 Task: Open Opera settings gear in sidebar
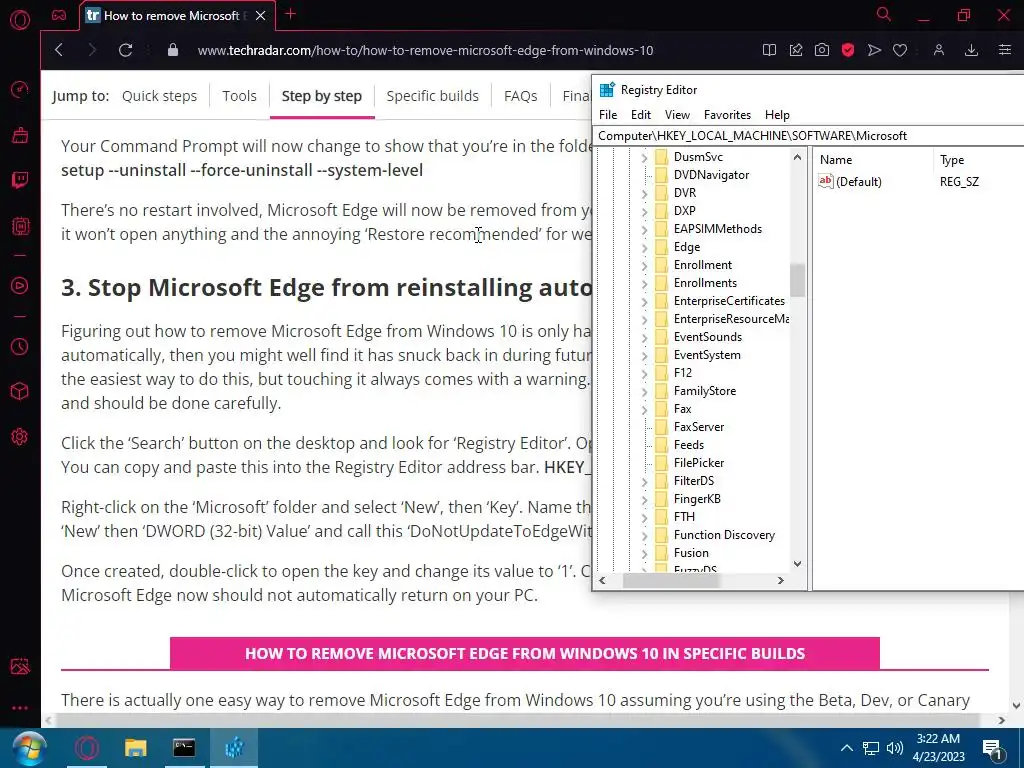pos(20,436)
